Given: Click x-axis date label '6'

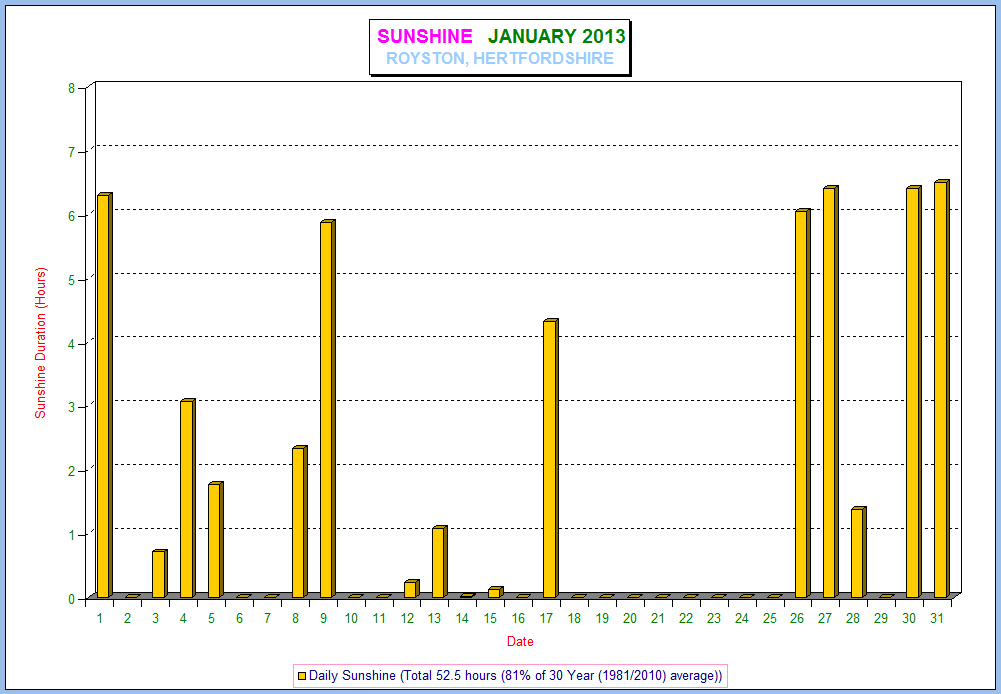Looking at the screenshot, I should coord(239,618).
